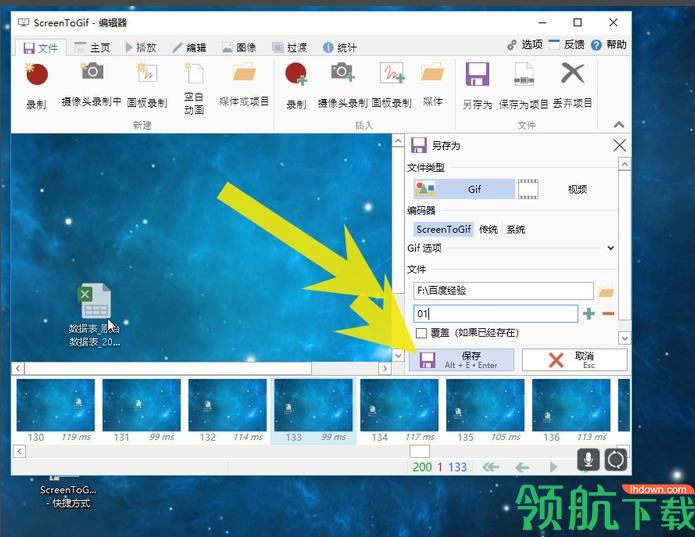695x537 pixels.
Task: Switch to the 过渡 tab
Action: (x=289, y=47)
